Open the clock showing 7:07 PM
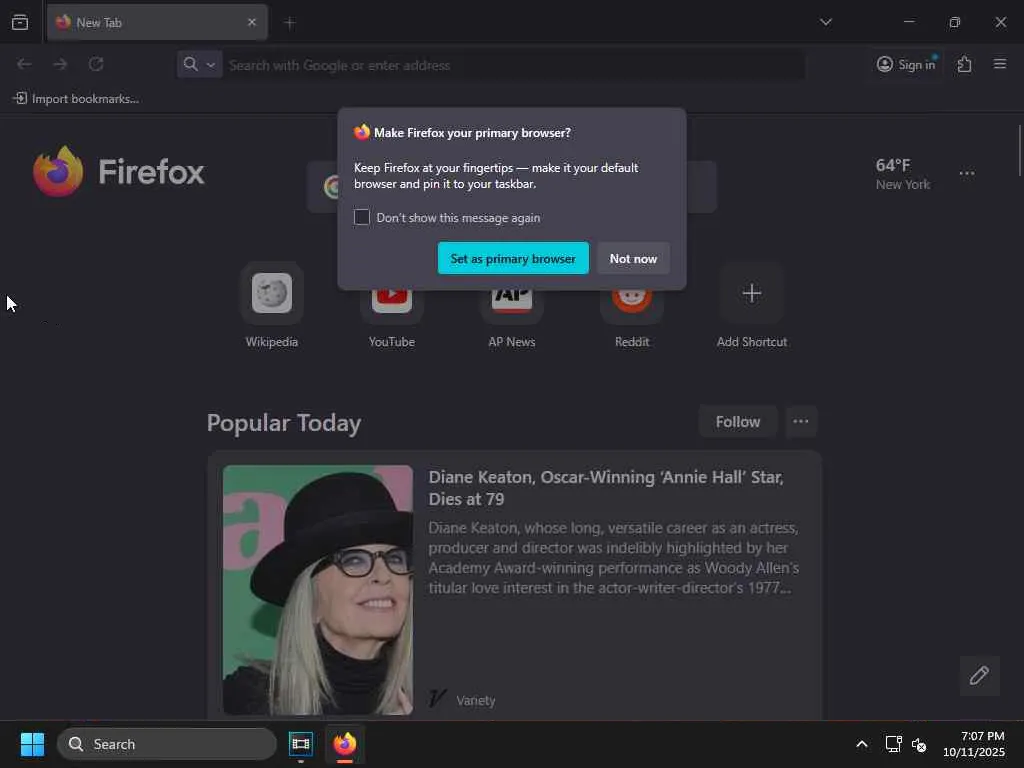The image size is (1024, 768). click(x=974, y=744)
